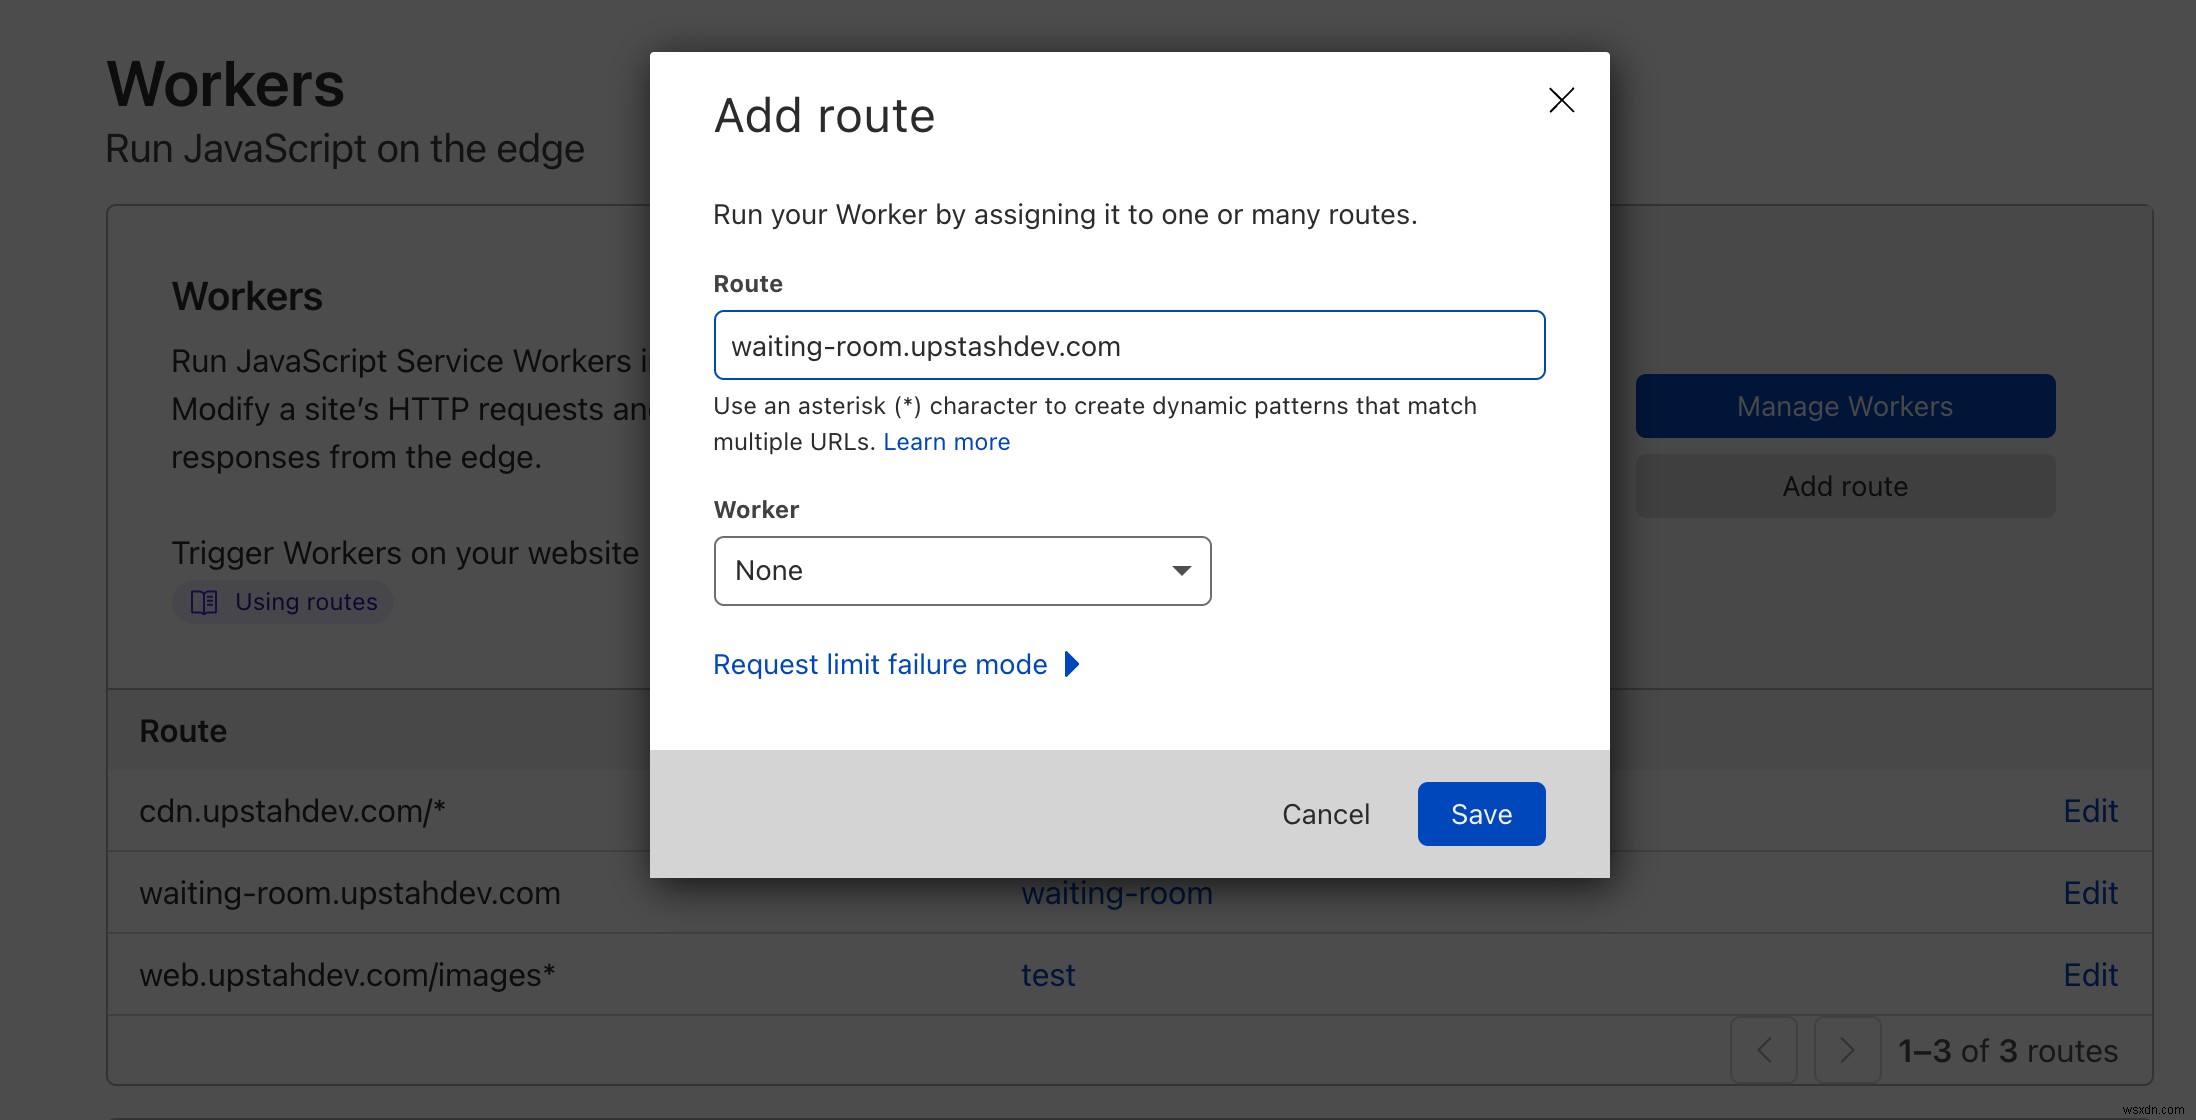This screenshot has height=1120, width=2196.
Task: Close the Add route dialog
Action: 1561,100
